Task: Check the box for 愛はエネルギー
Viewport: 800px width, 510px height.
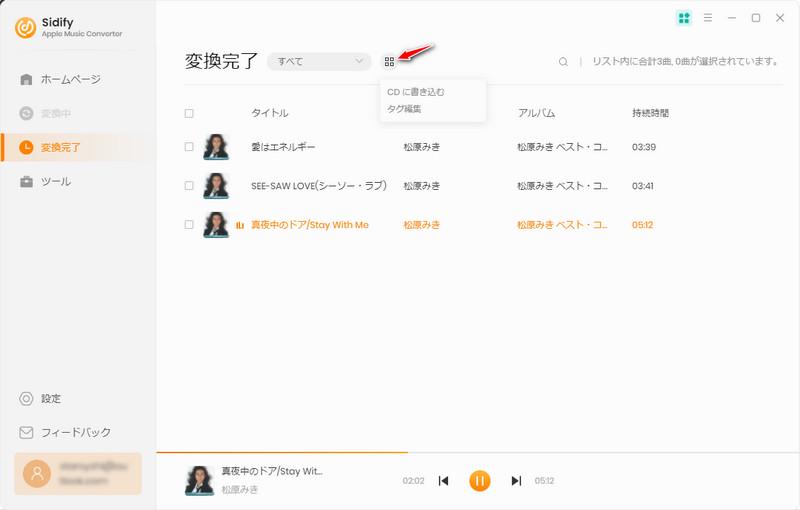Action: click(x=189, y=147)
